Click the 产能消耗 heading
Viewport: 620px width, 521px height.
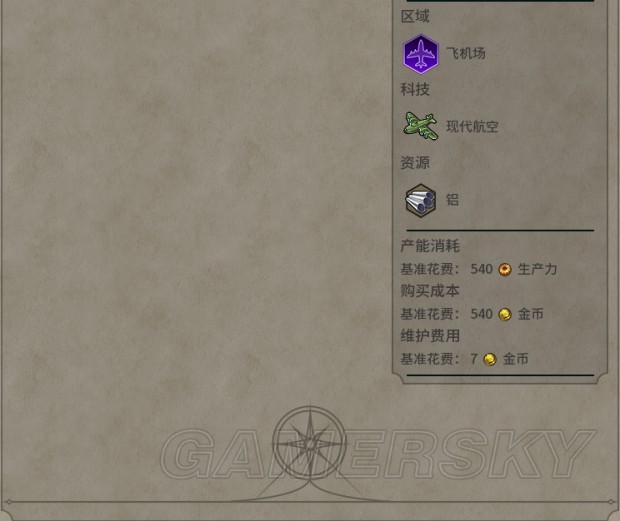tap(430, 246)
